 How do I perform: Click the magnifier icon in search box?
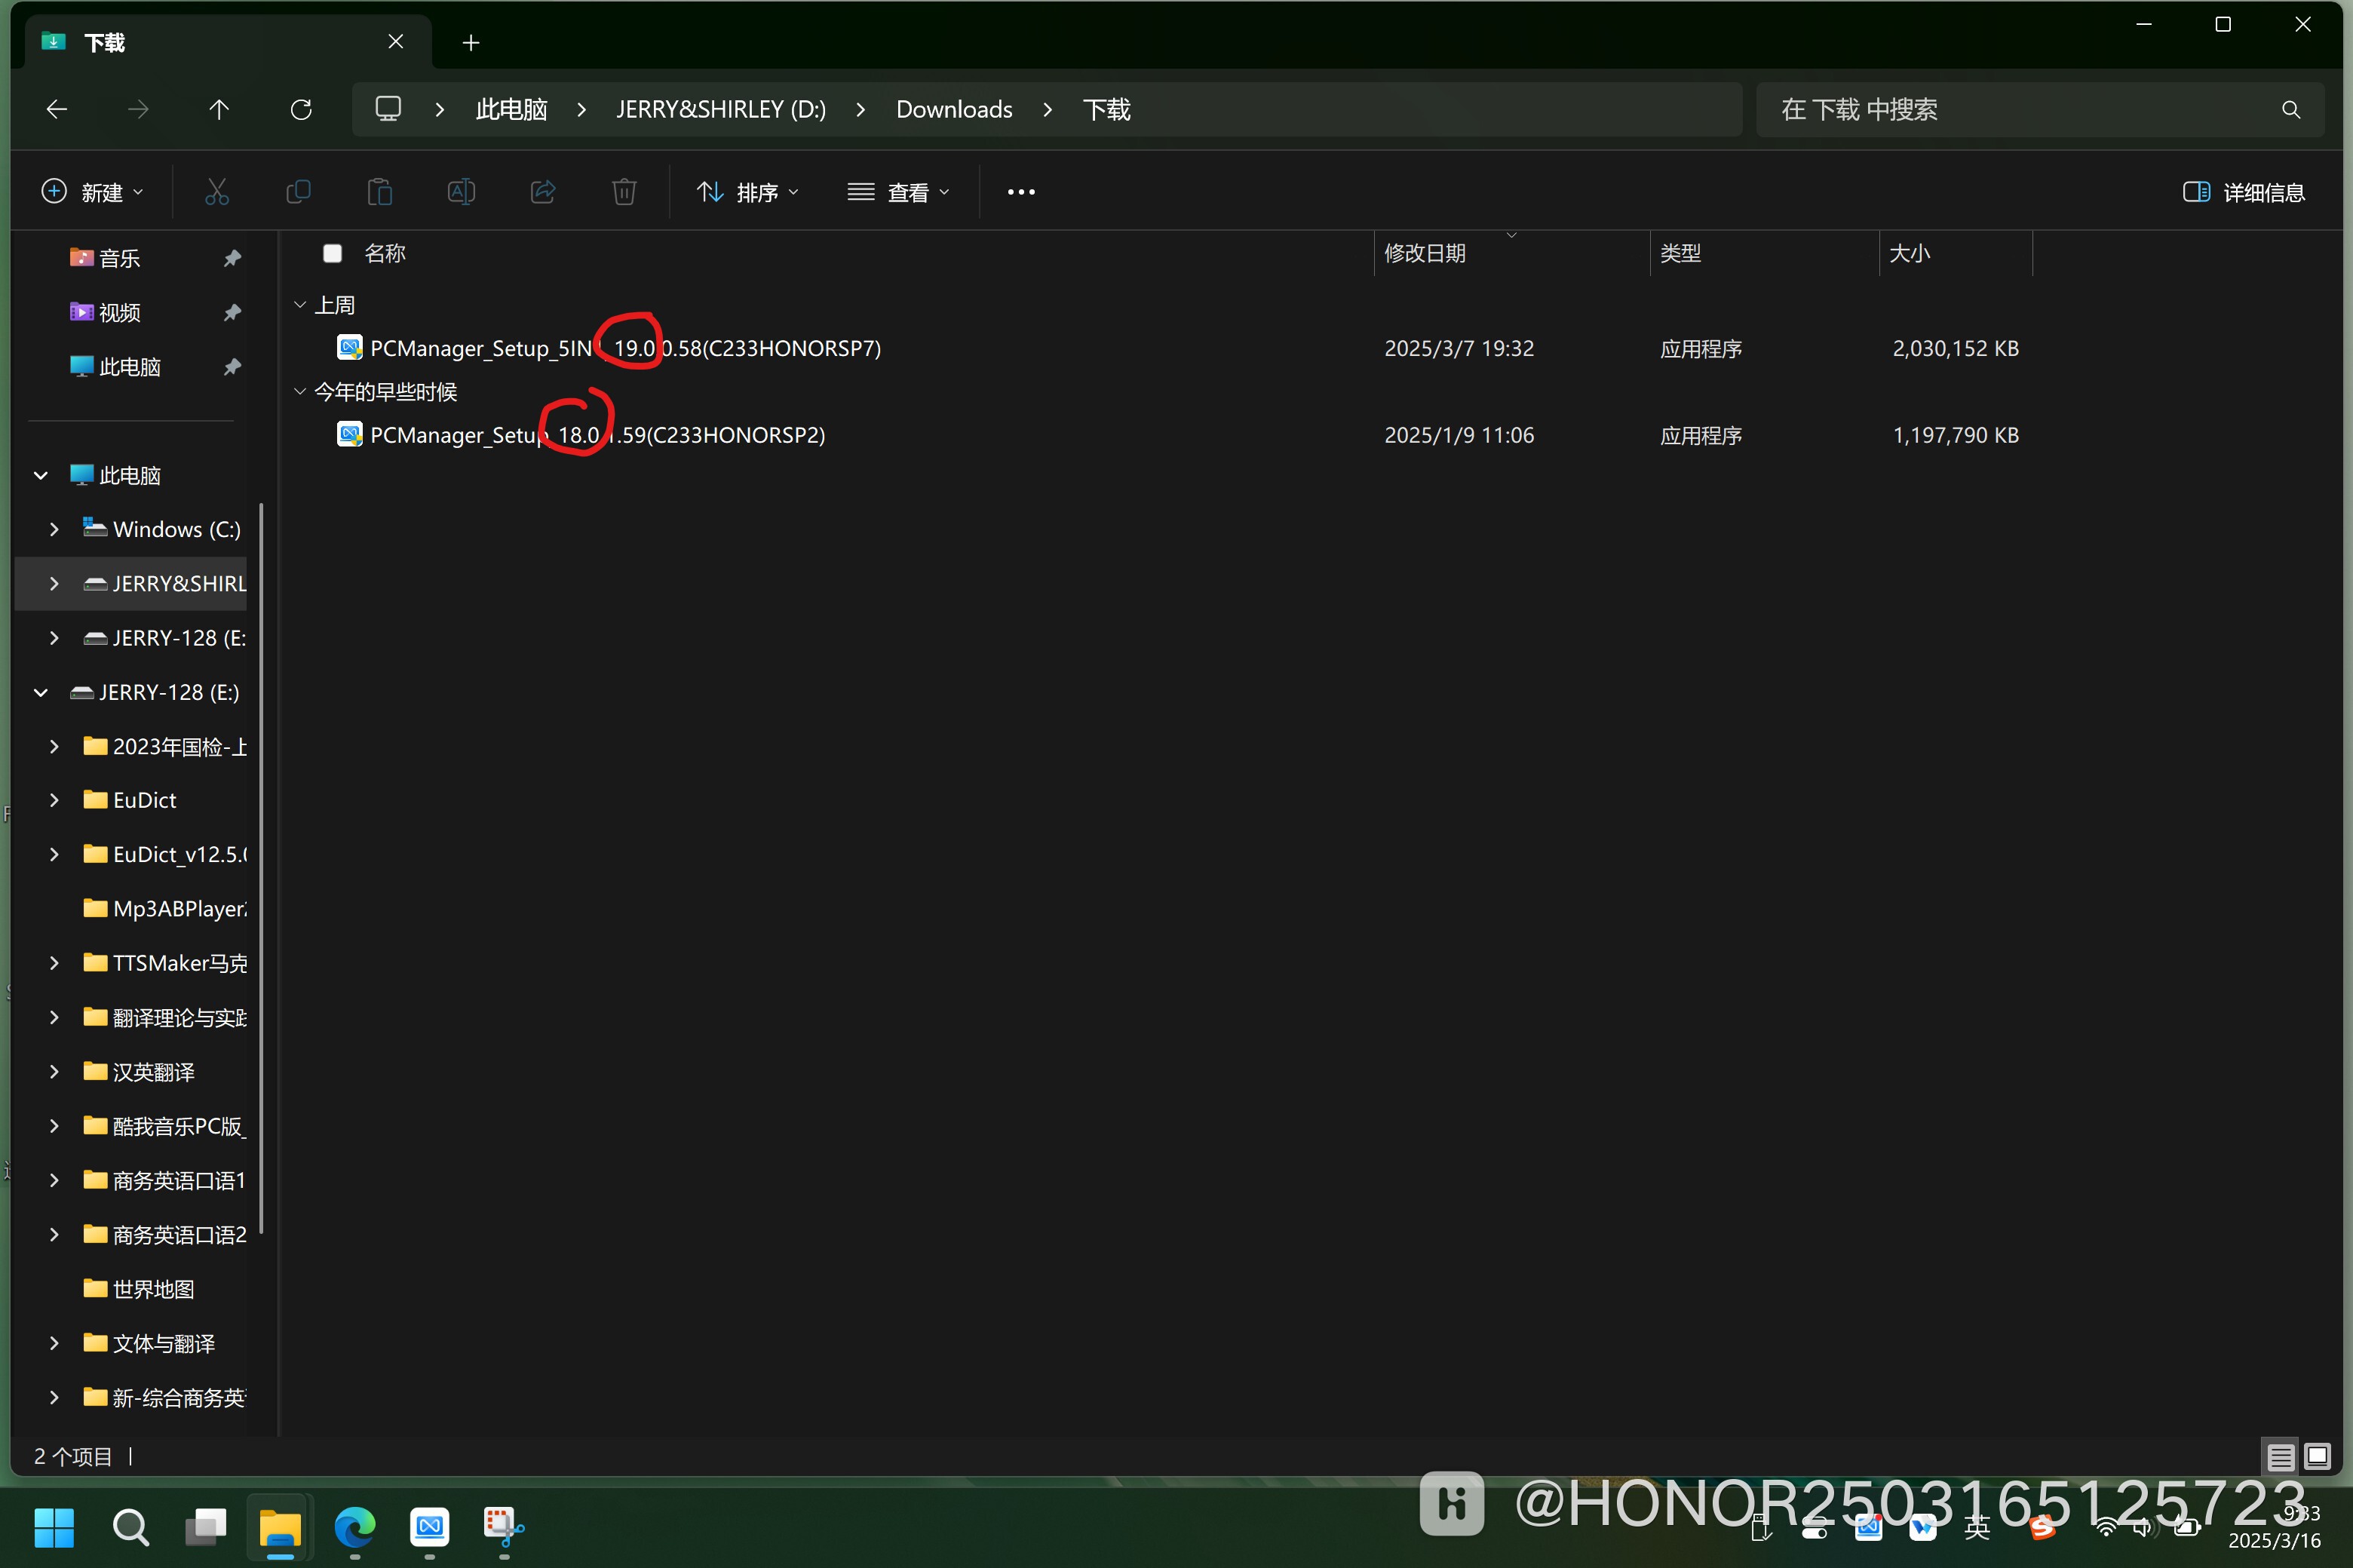click(2291, 109)
